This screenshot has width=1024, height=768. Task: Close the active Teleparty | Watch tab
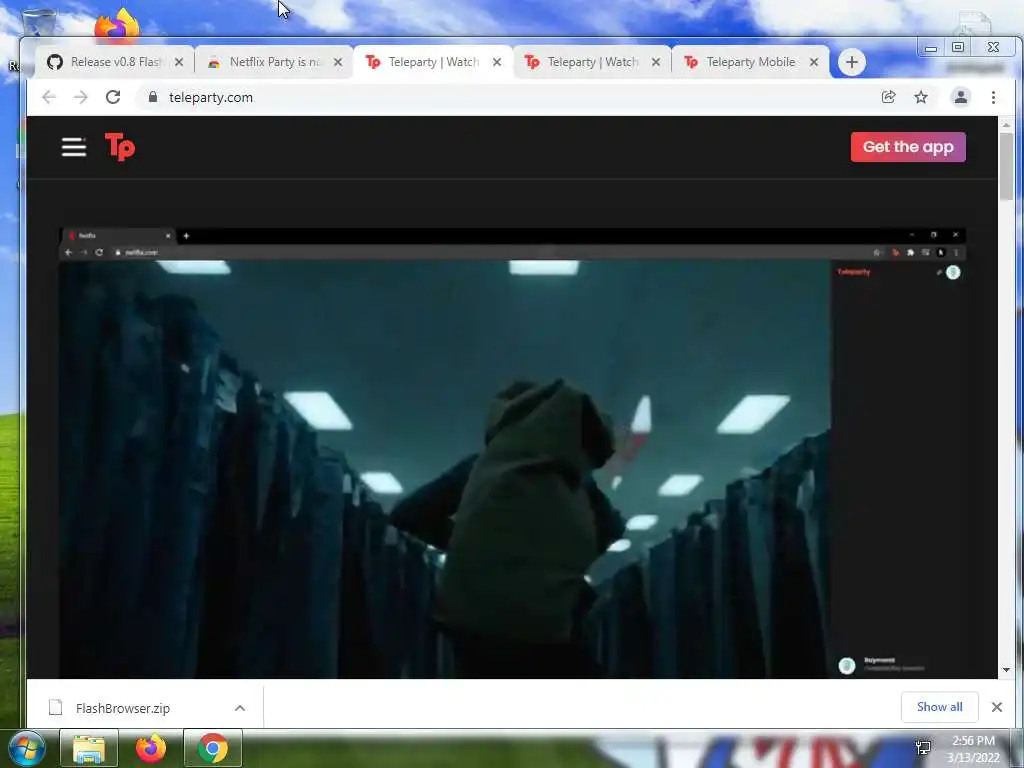pos(497,62)
